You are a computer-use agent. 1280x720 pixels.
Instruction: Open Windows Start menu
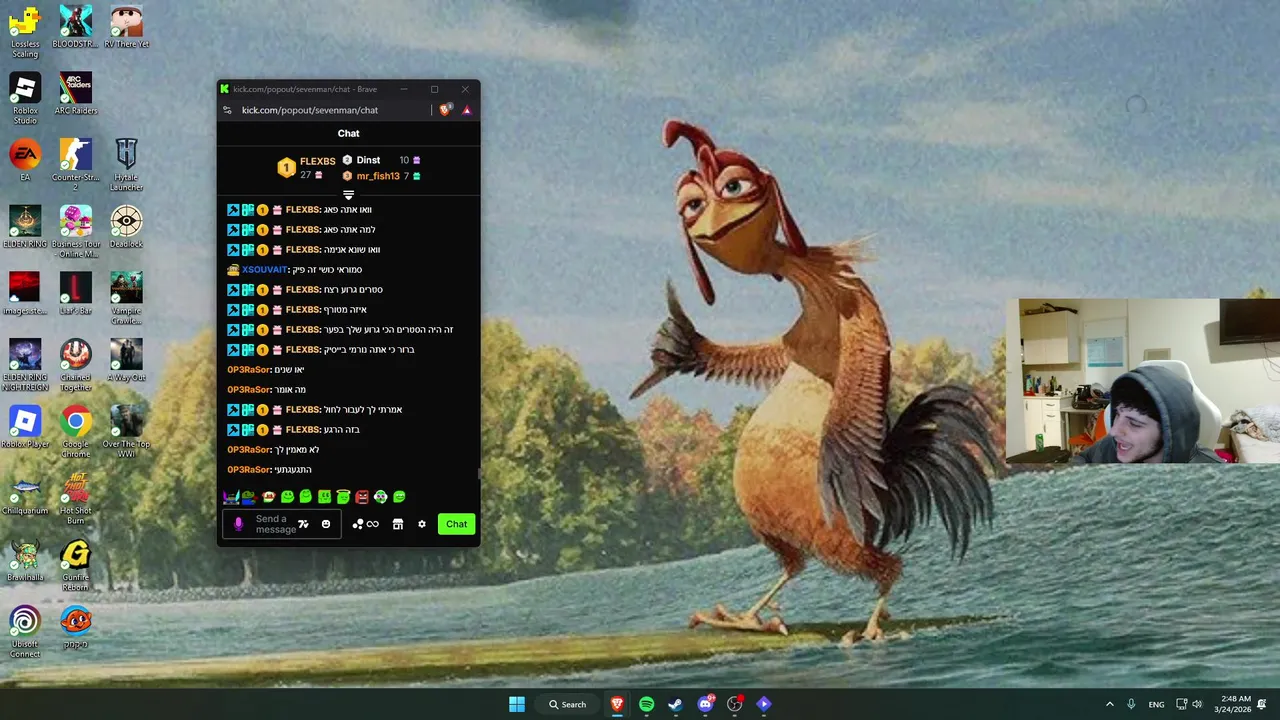[517, 704]
